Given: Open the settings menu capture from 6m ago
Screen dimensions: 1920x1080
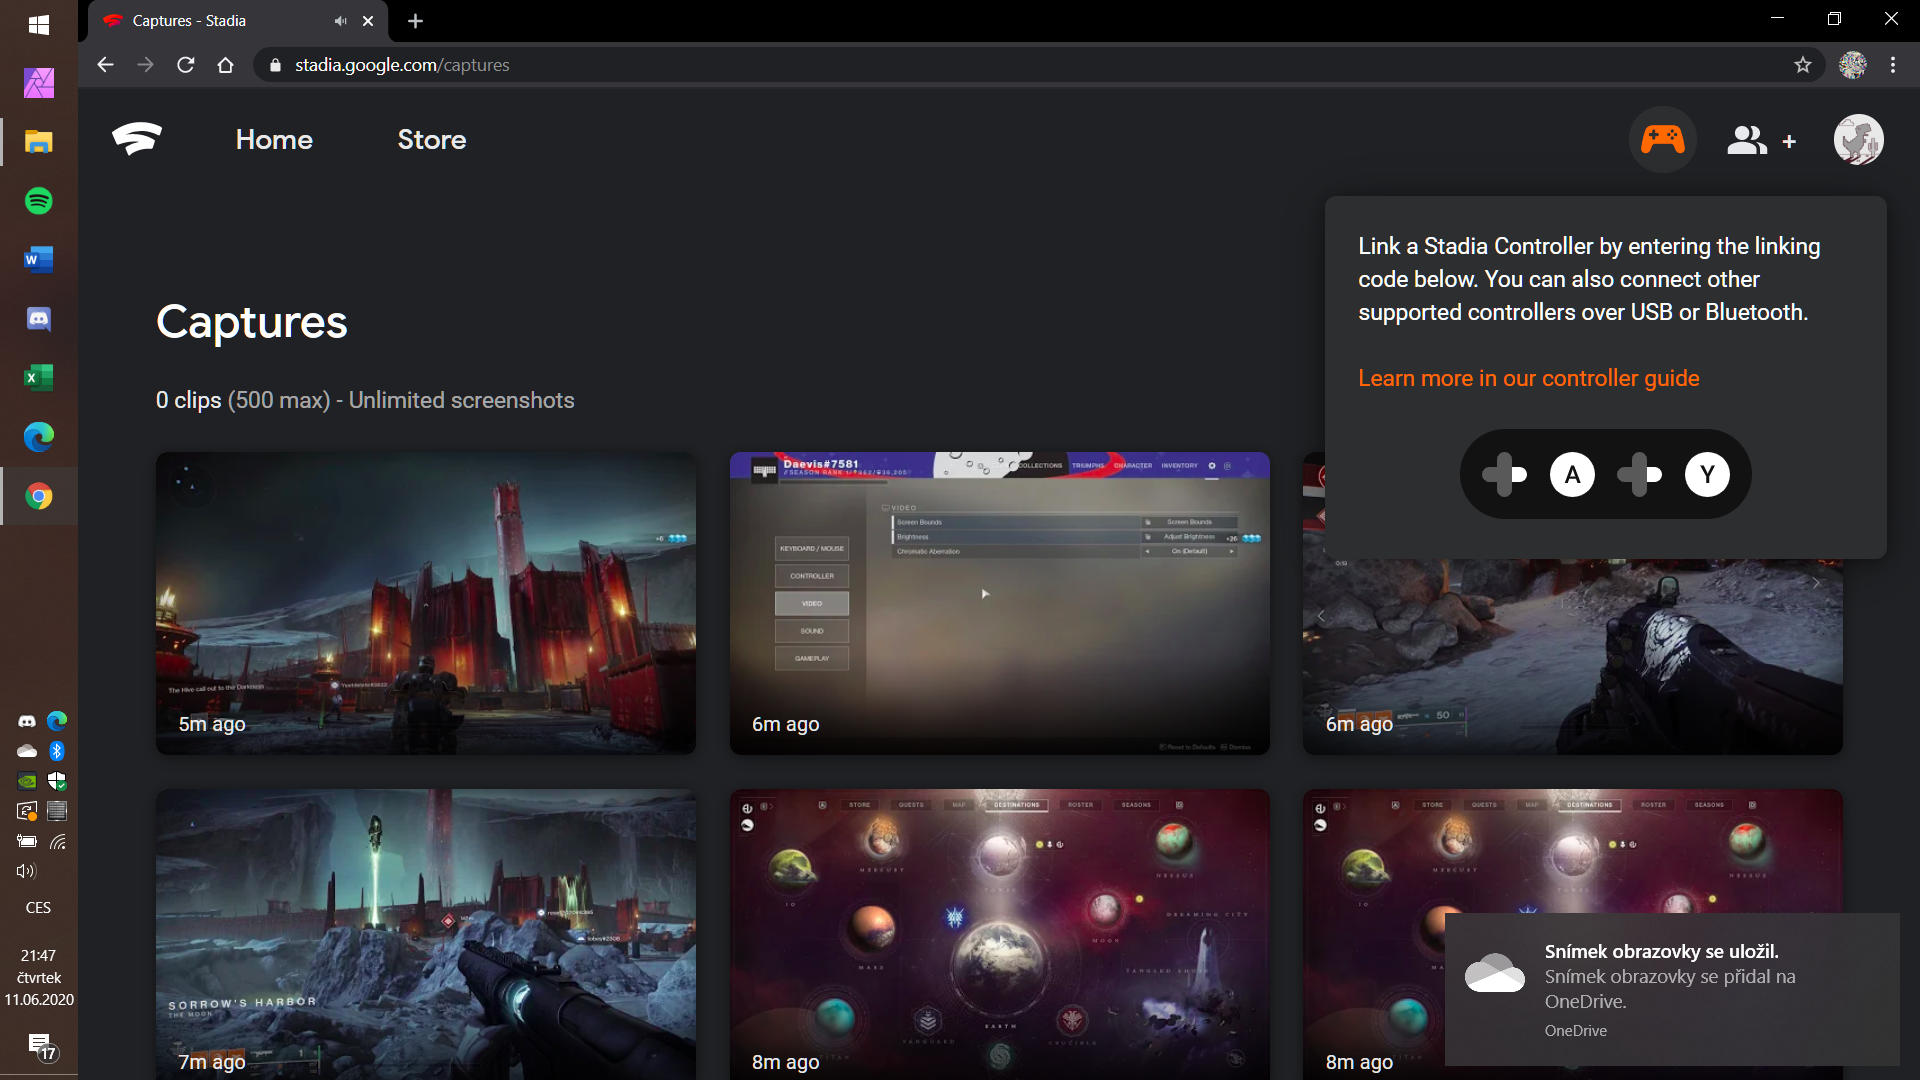Looking at the screenshot, I should click(x=999, y=603).
